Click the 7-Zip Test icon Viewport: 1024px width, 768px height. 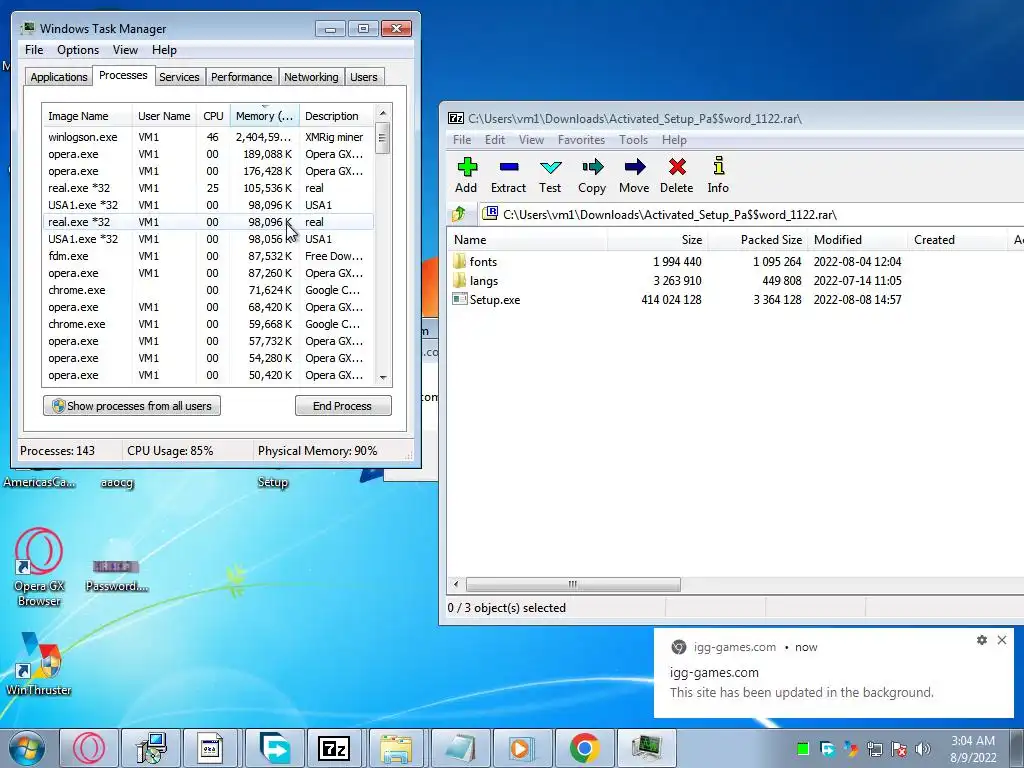[550, 167]
